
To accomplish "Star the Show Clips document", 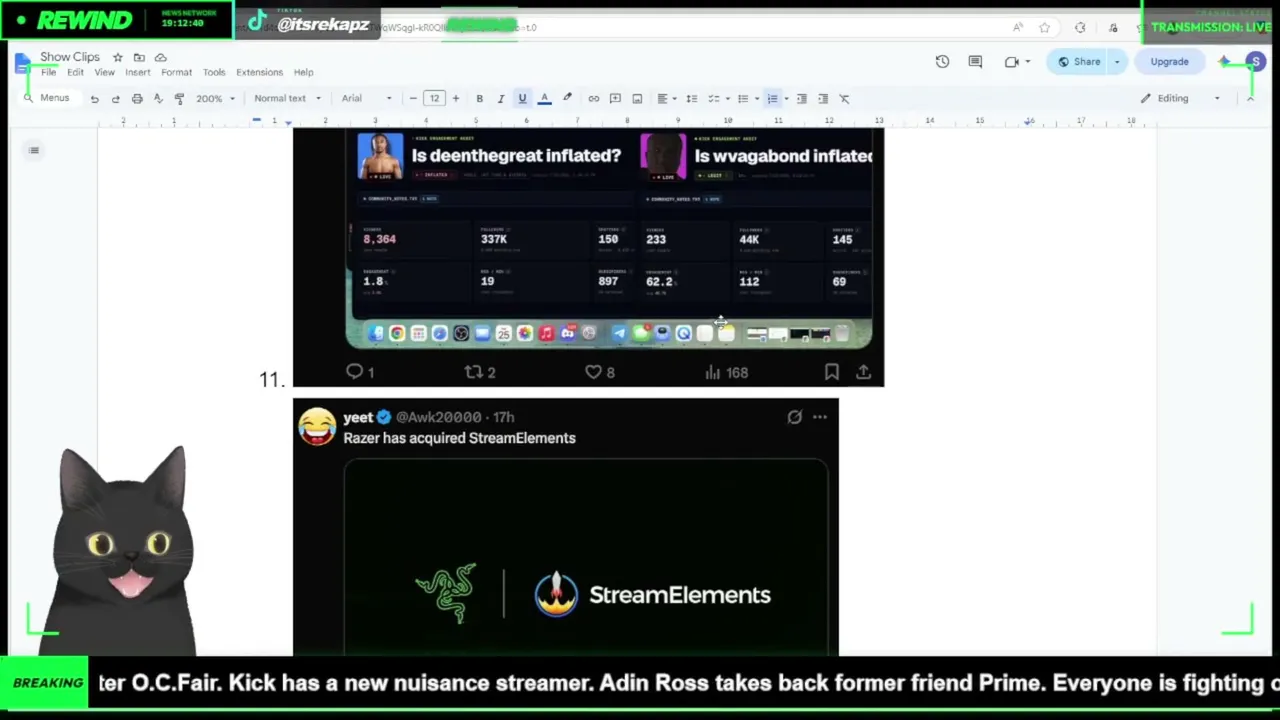I will point(117,58).
